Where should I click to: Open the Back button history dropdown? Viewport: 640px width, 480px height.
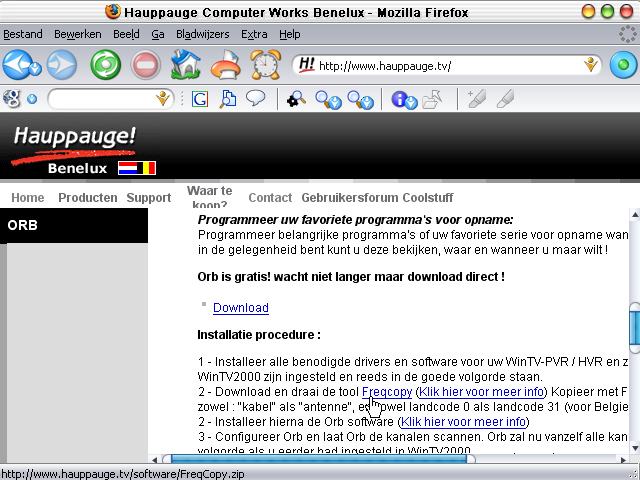pos(36,68)
